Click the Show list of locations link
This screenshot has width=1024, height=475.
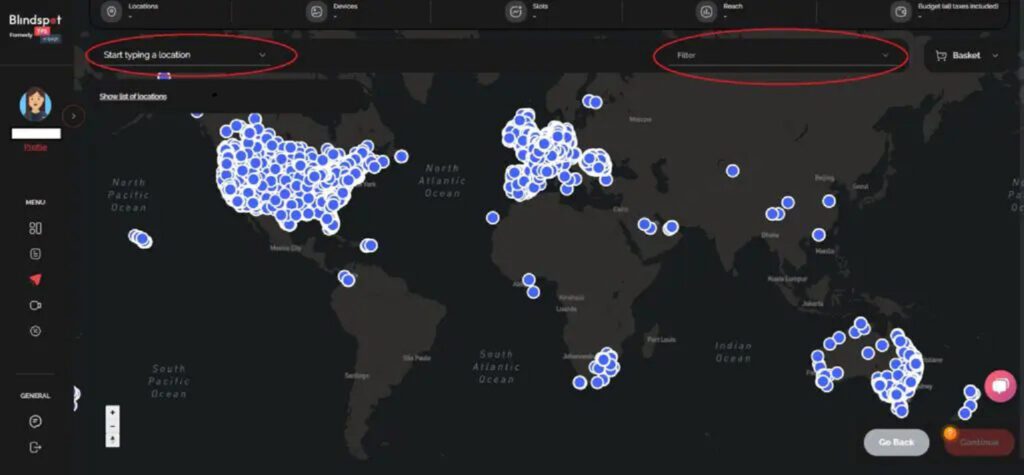(133, 97)
